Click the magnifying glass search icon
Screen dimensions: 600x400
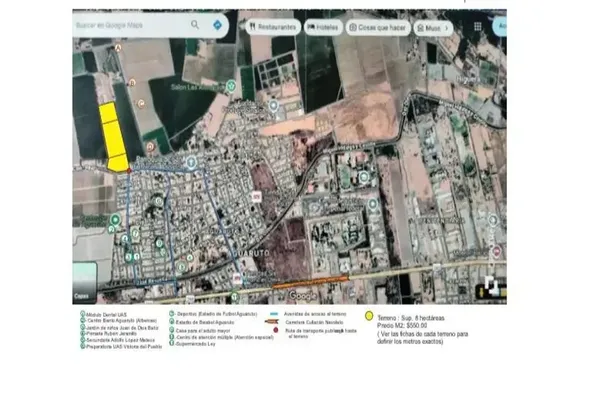[x=195, y=22]
